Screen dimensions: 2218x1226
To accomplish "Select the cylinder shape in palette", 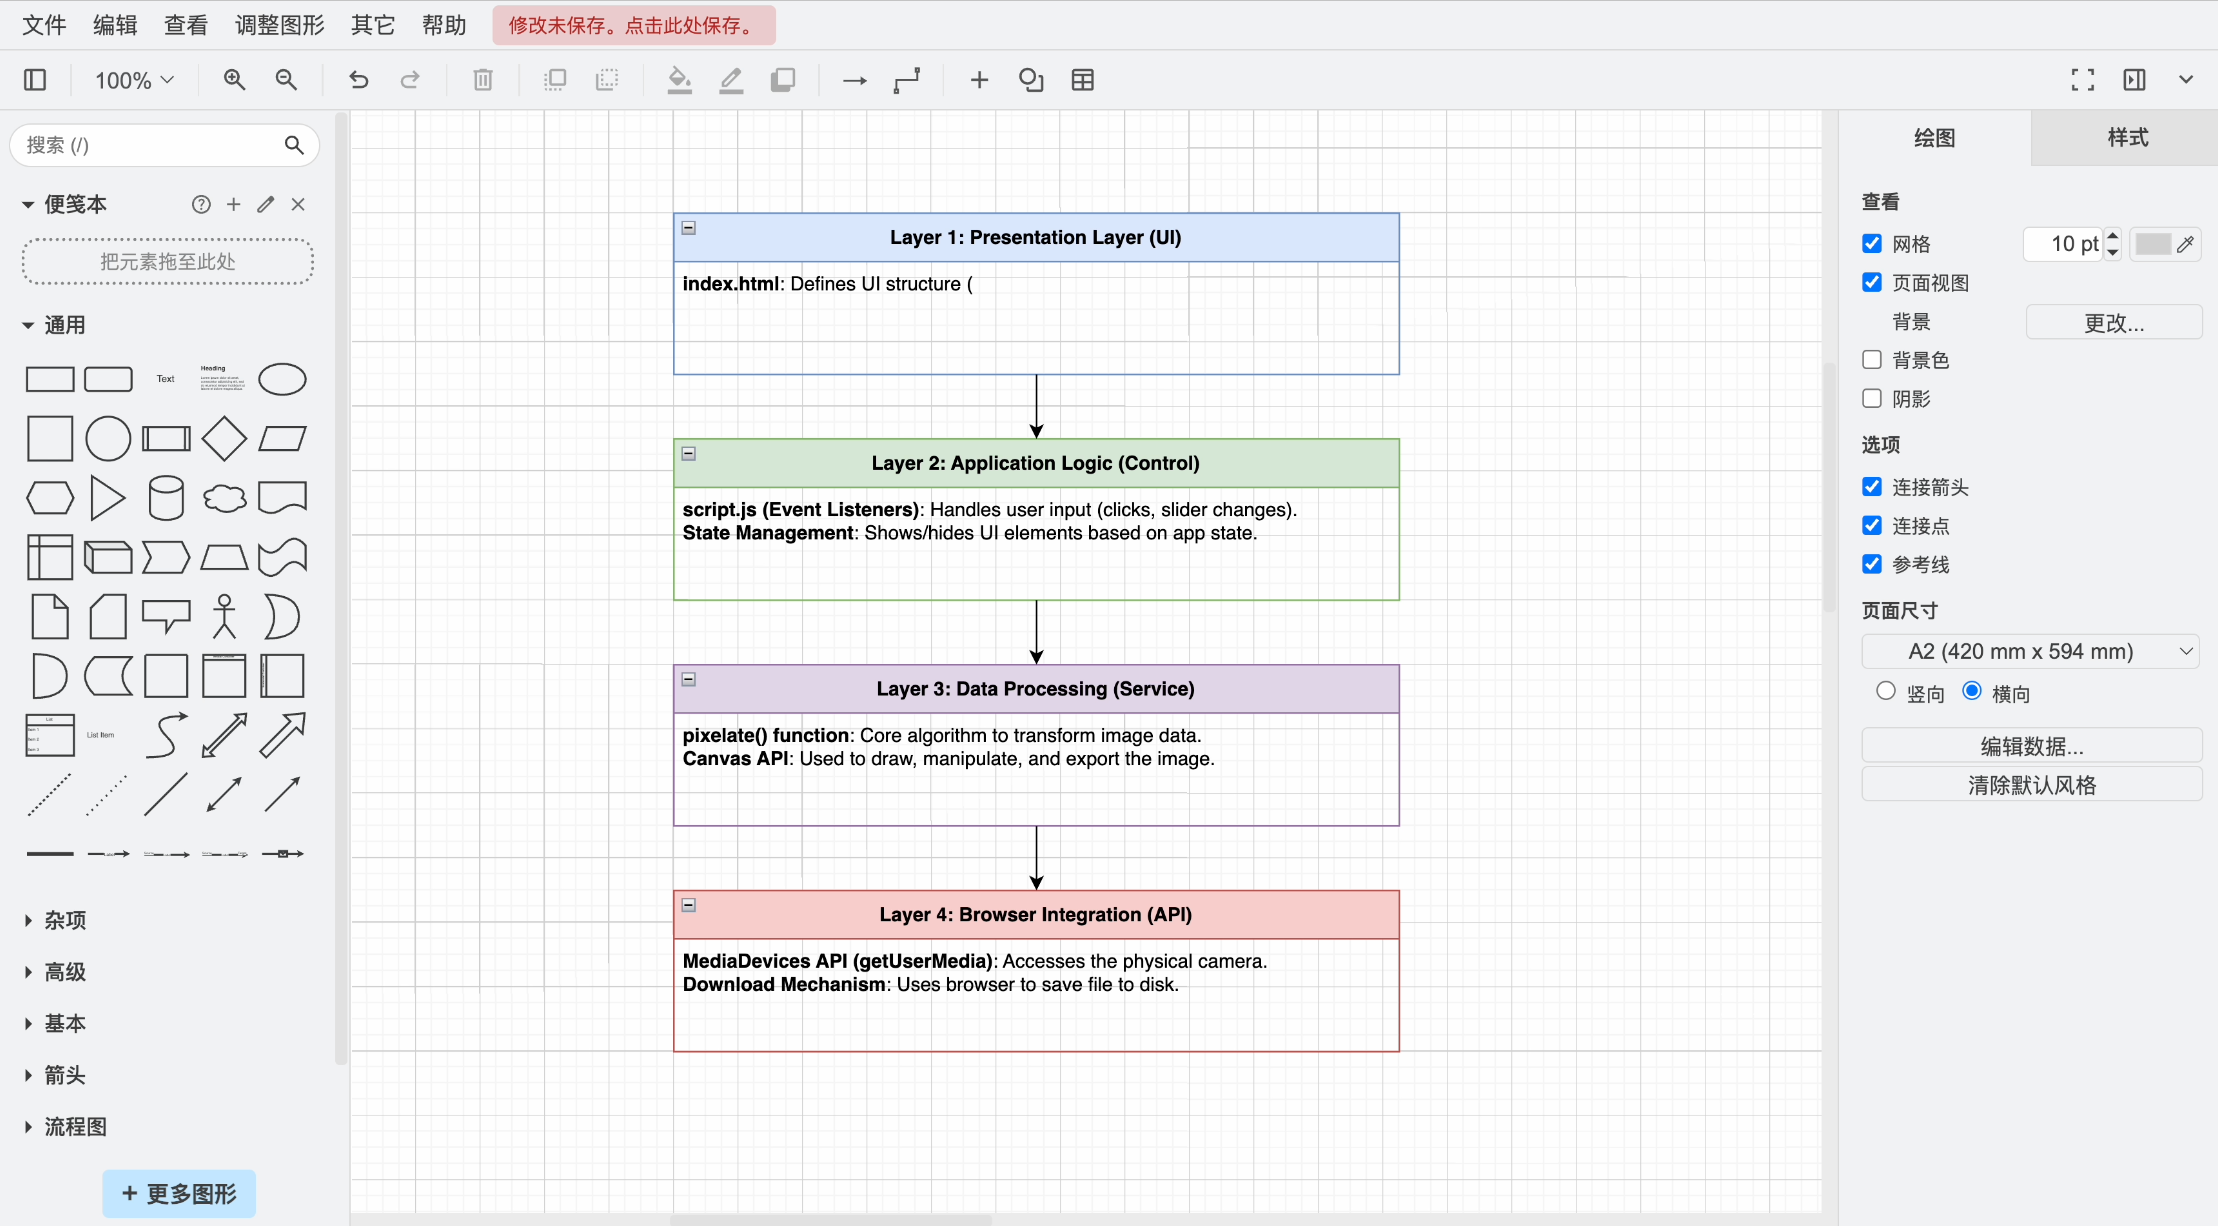I will [x=166, y=497].
